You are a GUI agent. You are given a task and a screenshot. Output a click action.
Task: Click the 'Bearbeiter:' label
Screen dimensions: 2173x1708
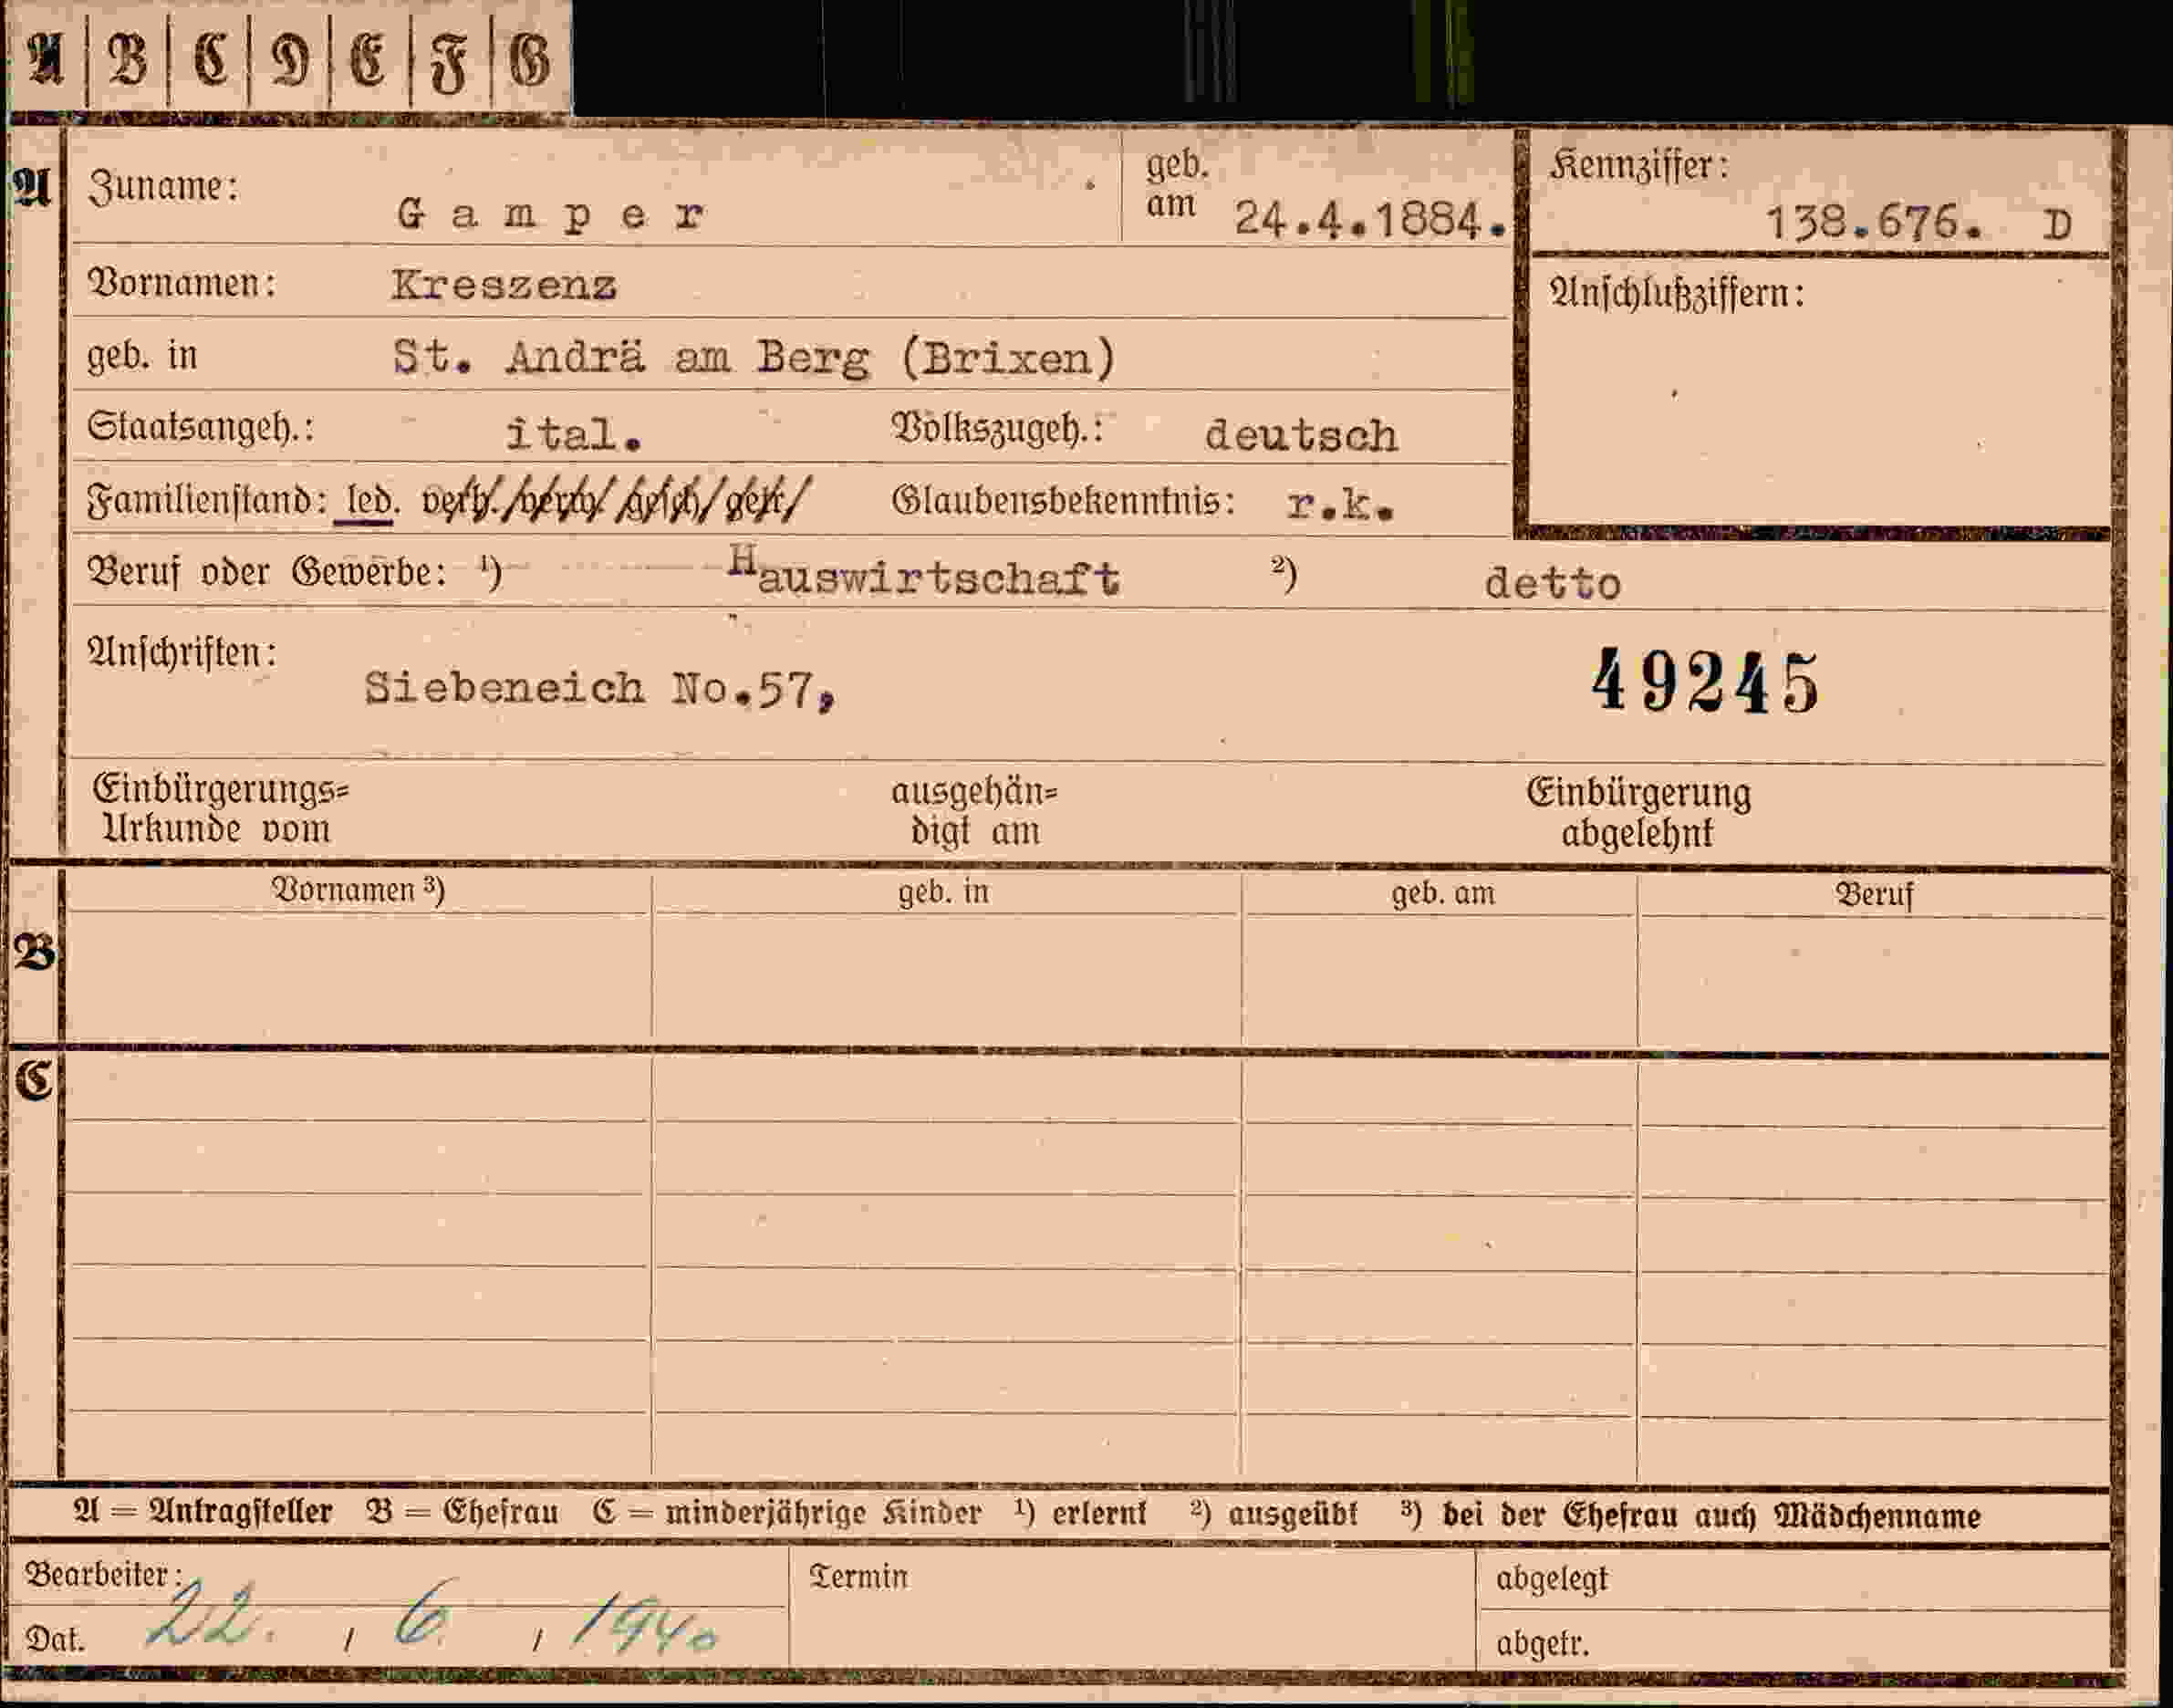(103, 1576)
